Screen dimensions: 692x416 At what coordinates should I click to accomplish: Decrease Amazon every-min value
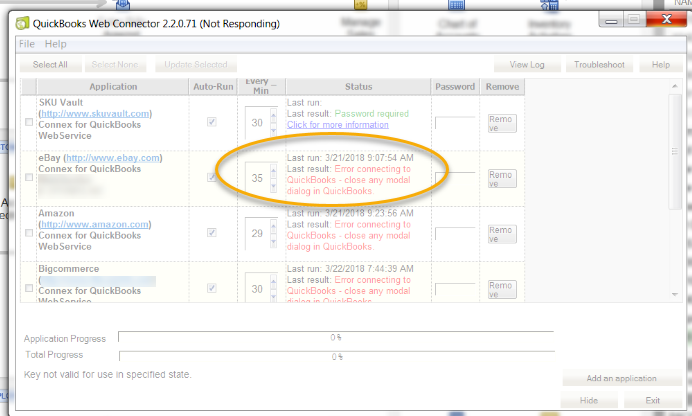coord(274,242)
